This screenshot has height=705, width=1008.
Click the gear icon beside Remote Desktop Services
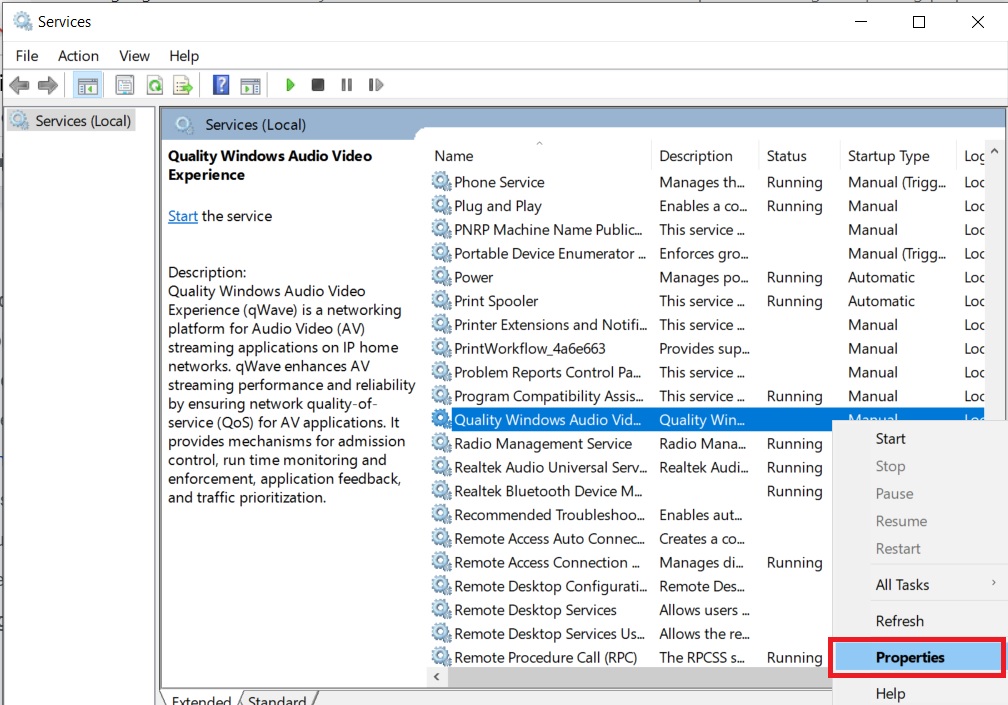point(441,610)
